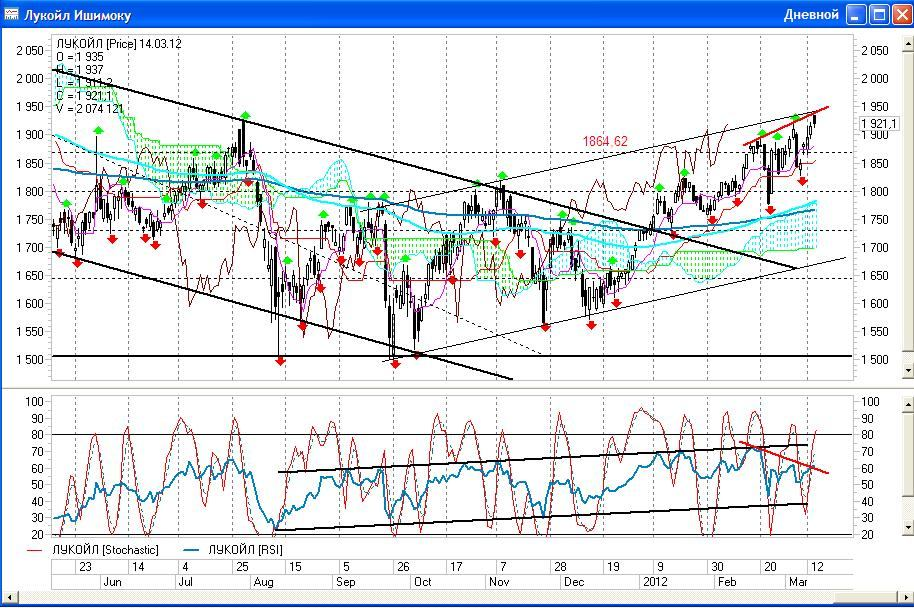Image resolution: width=914 pixels, height=608 pixels.
Task: Click the ЛУКОЙЛ [Price] 14.03.12 header text
Action: (x=119, y=44)
